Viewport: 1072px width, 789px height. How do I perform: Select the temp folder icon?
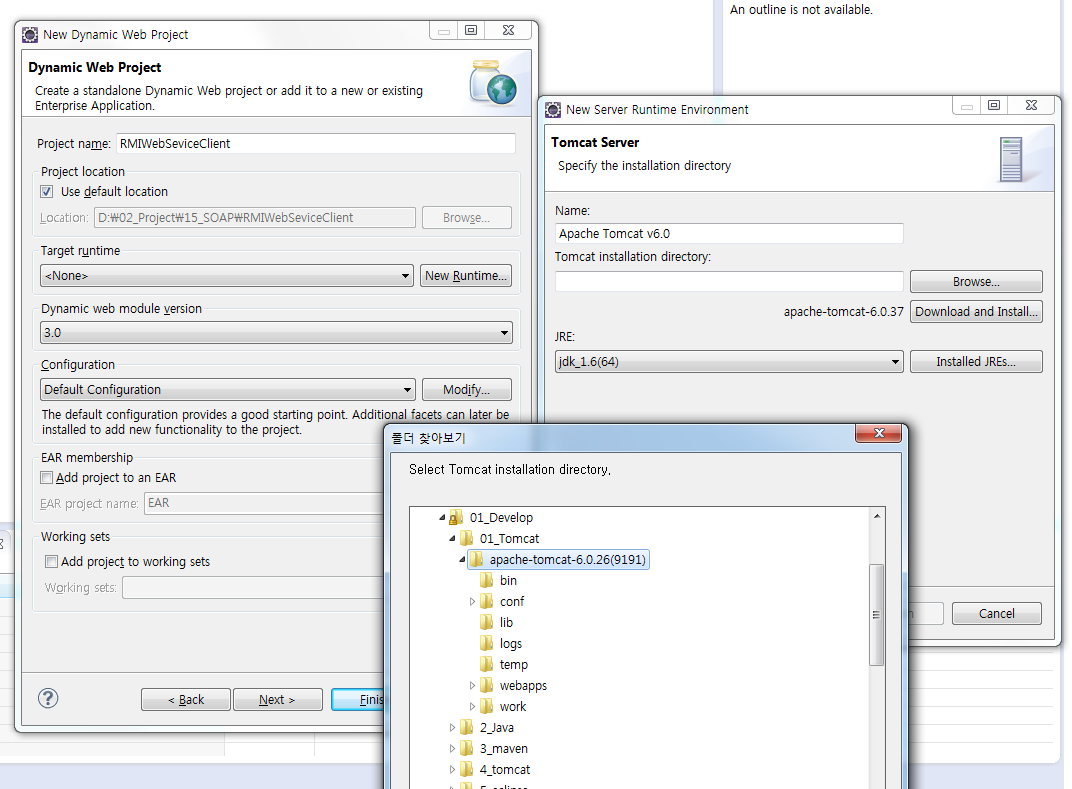[486, 665]
